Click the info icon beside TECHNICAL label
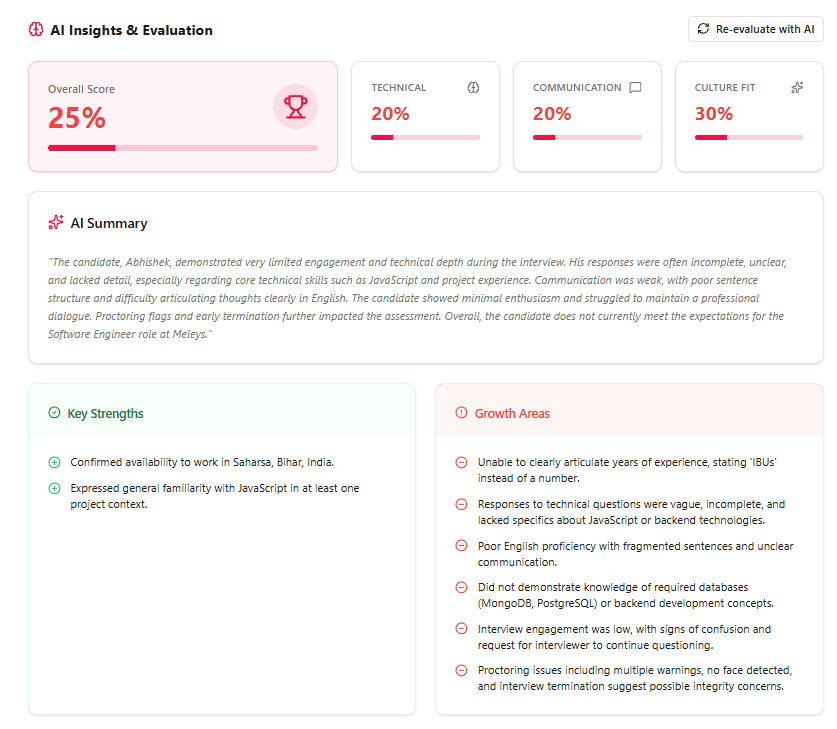 [x=473, y=87]
